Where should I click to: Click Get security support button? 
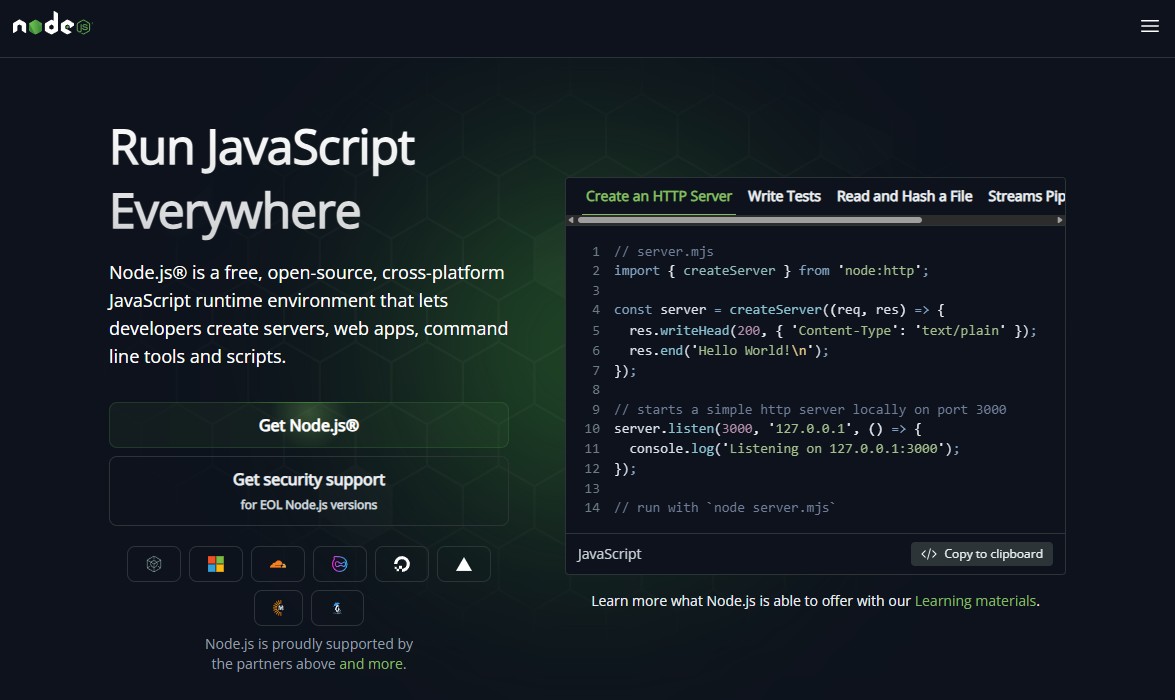[309, 491]
